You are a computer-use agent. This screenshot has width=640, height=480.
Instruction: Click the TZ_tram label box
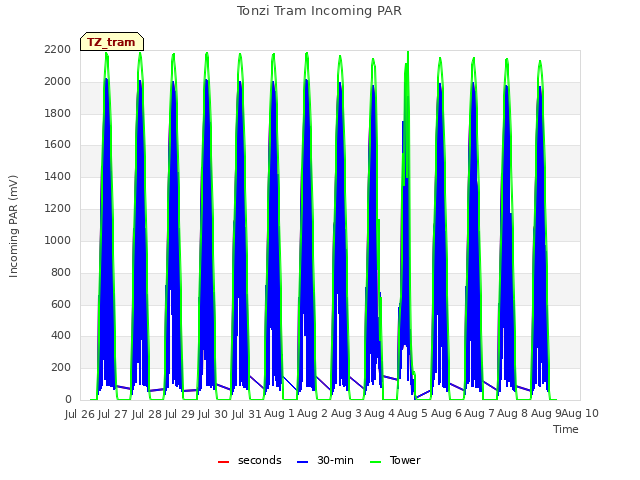click(112, 42)
